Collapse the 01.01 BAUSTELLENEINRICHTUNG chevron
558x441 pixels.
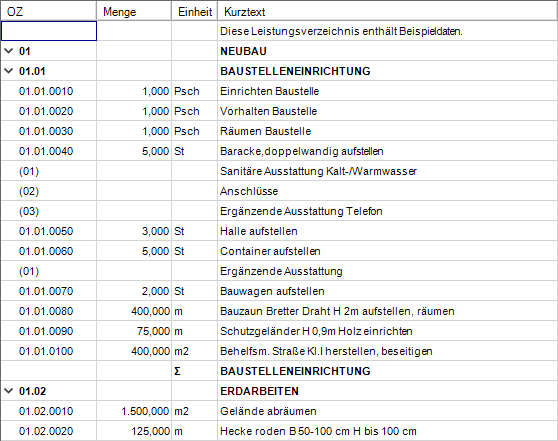tap(9, 71)
